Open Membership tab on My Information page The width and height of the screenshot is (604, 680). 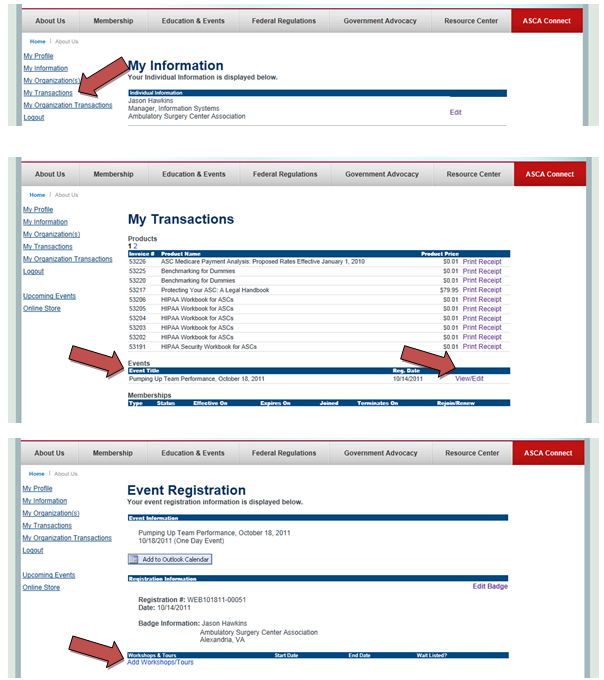(x=113, y=21)
